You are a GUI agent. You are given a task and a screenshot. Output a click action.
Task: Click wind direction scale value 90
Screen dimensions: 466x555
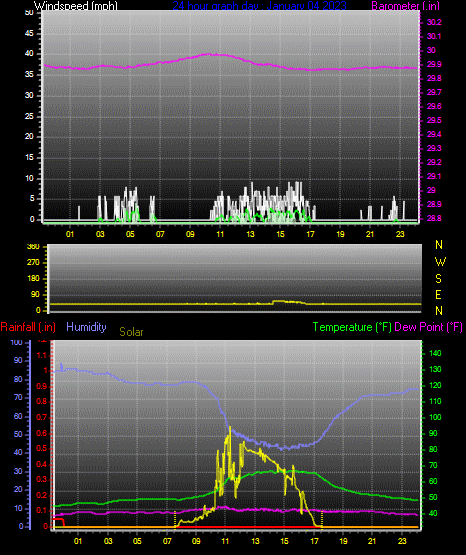[35, 295]
